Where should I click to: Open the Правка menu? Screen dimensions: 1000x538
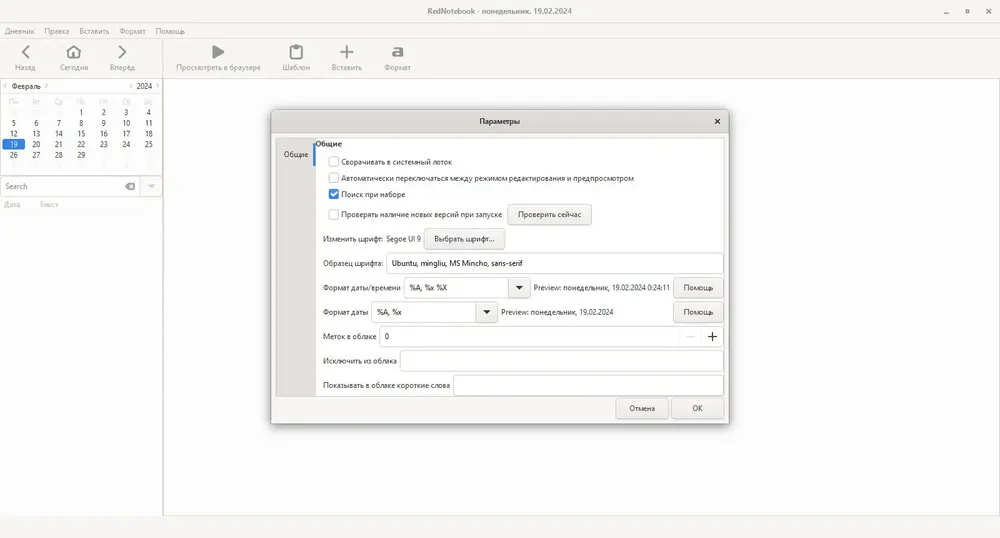click(x=57, y=31)
